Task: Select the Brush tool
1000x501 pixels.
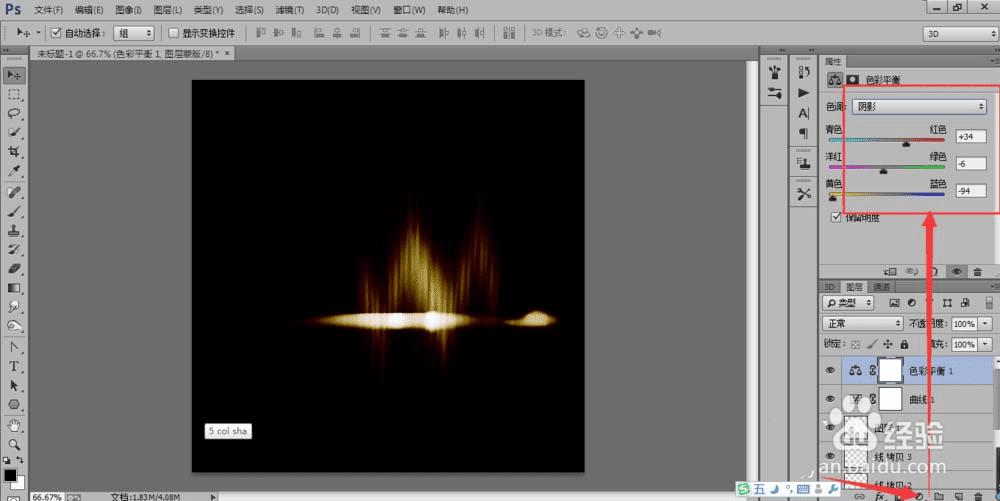Action: [13, 211]
